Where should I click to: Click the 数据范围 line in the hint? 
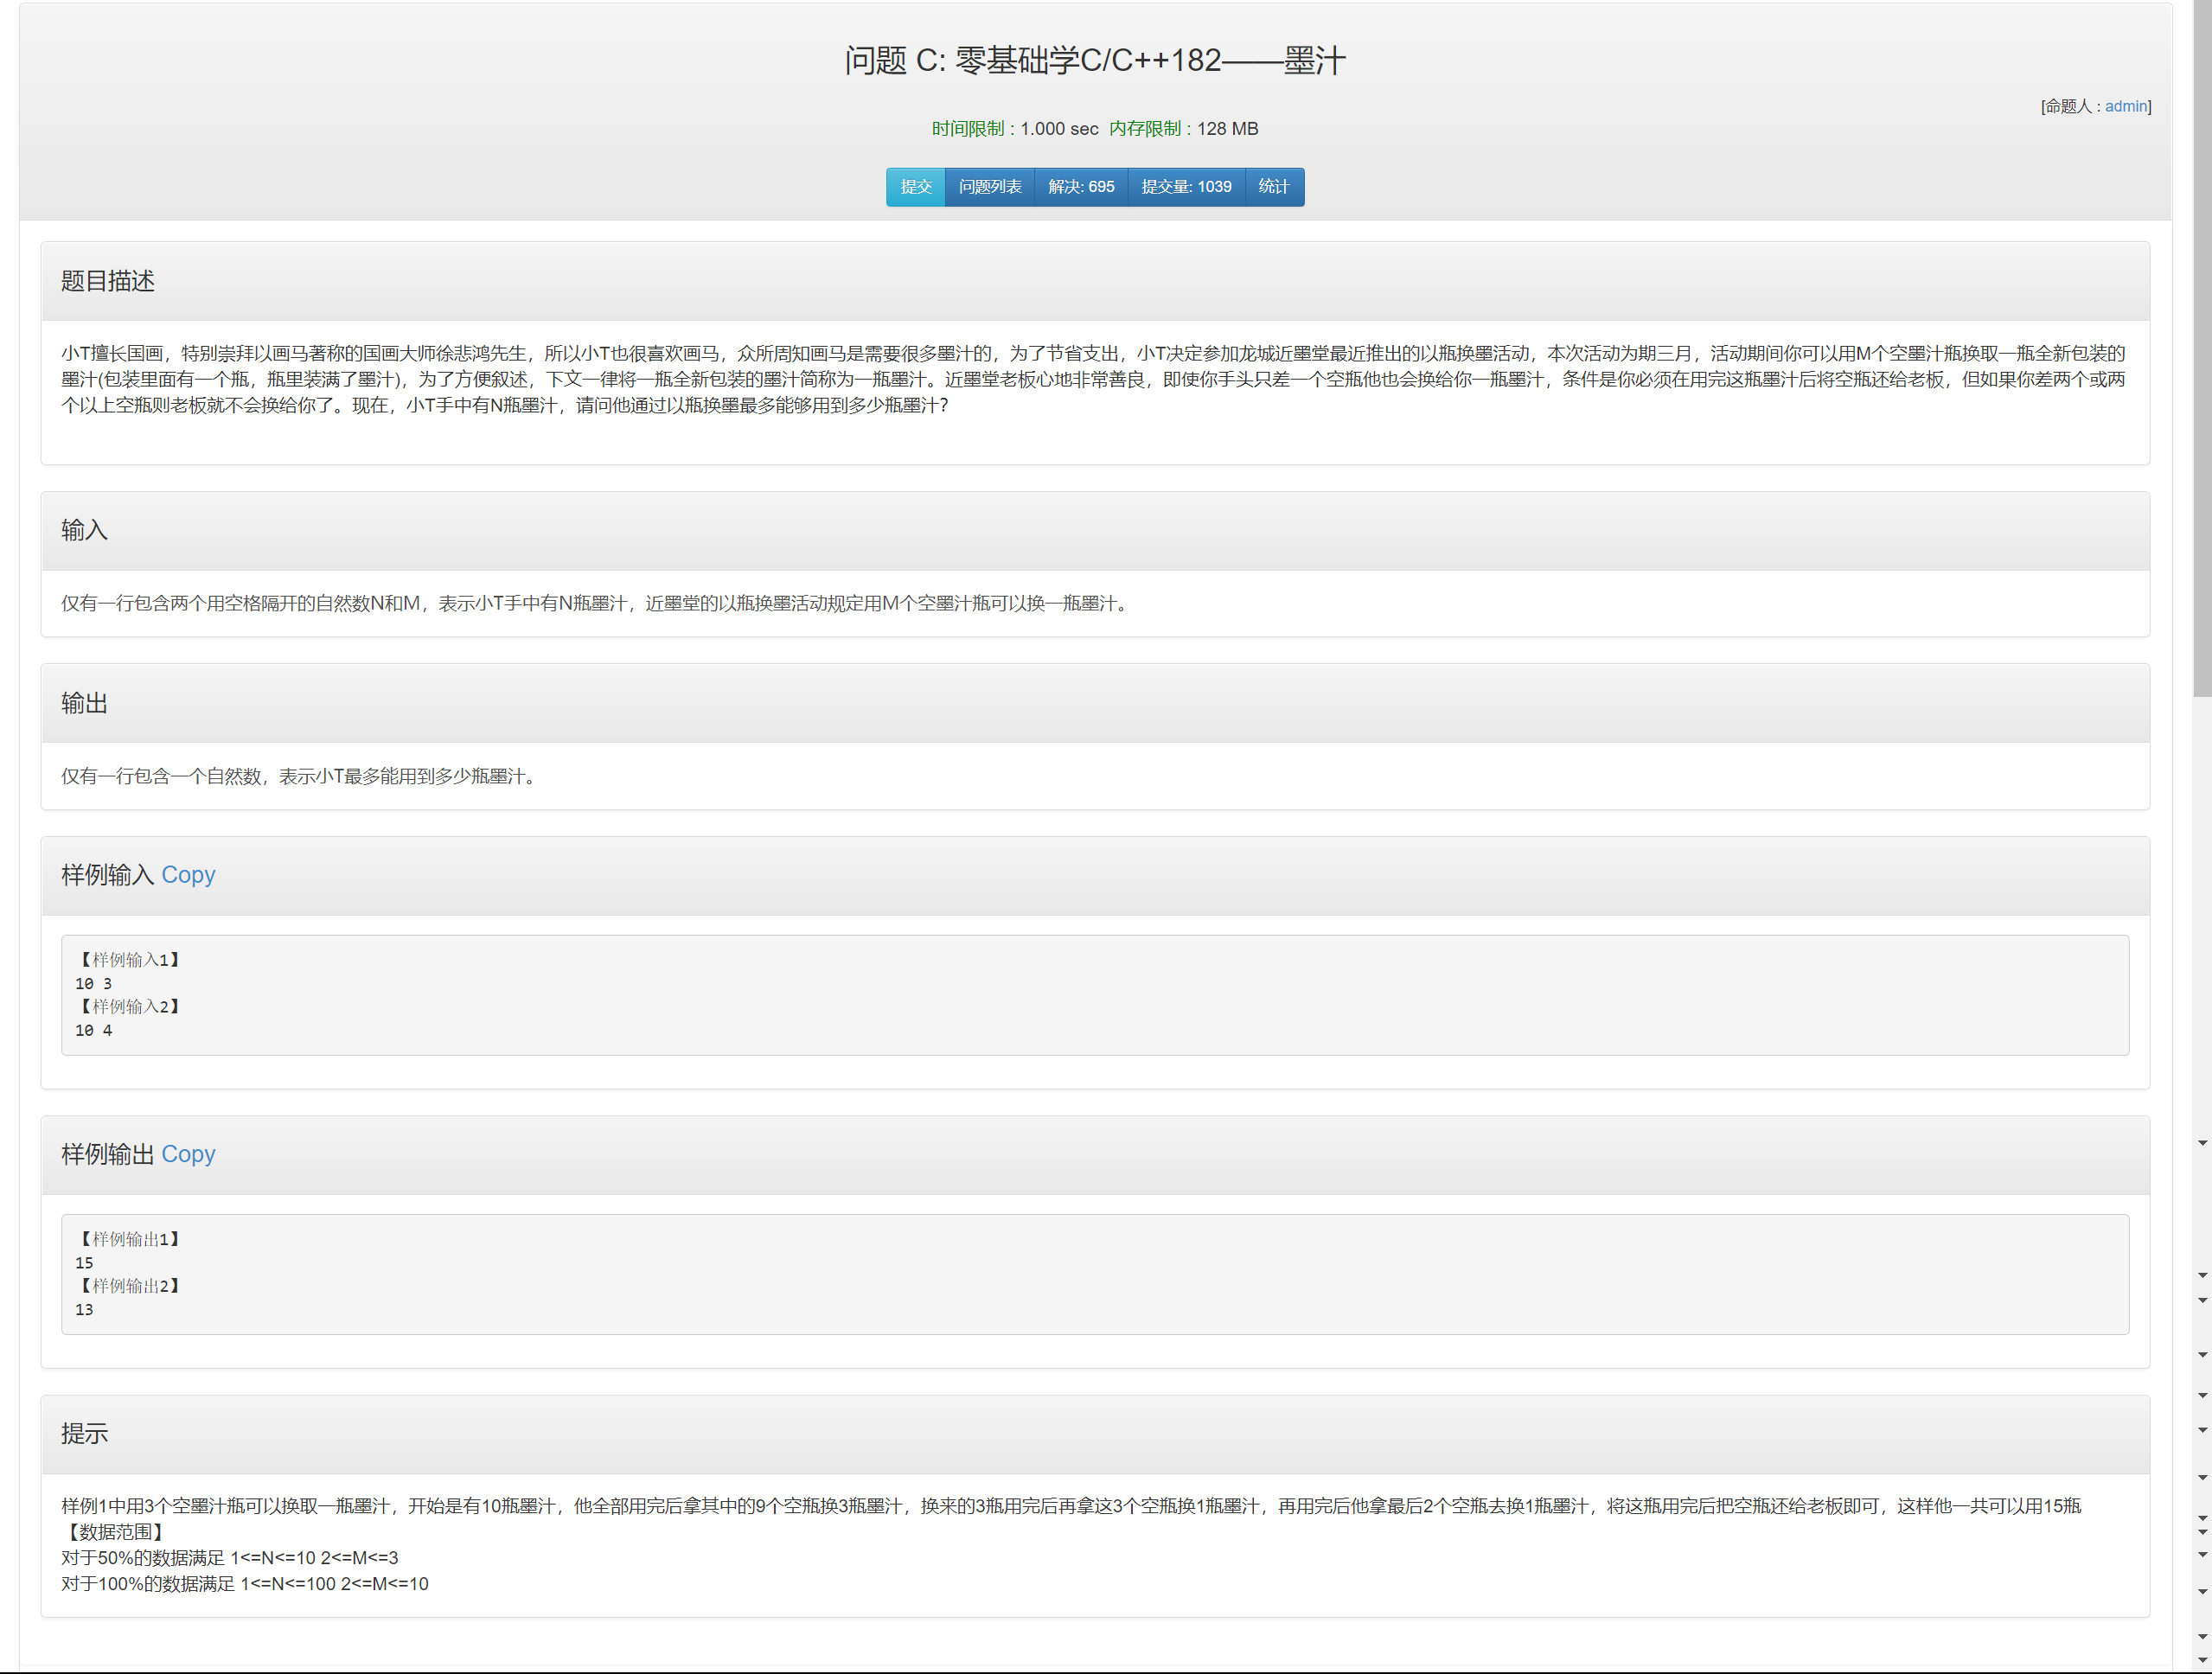pyautogui.click(x=115, y=1531)
